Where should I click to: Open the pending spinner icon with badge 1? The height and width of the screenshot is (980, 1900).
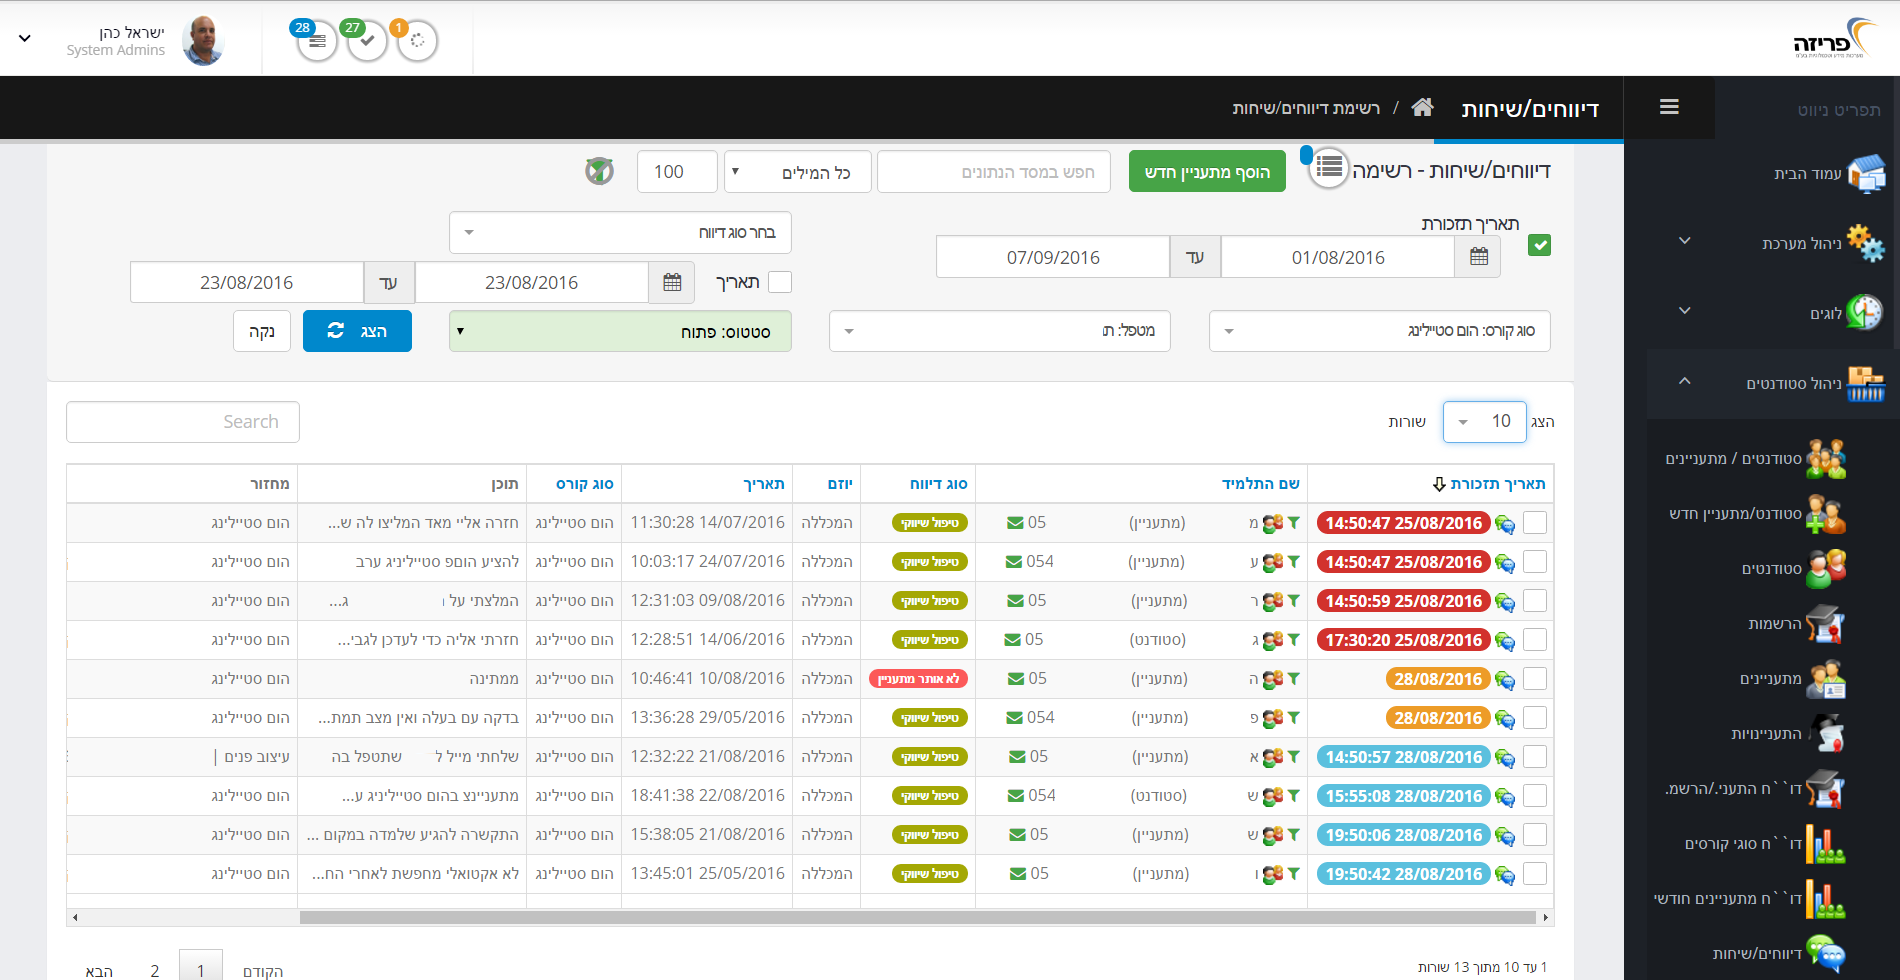[x=417, y=42]
